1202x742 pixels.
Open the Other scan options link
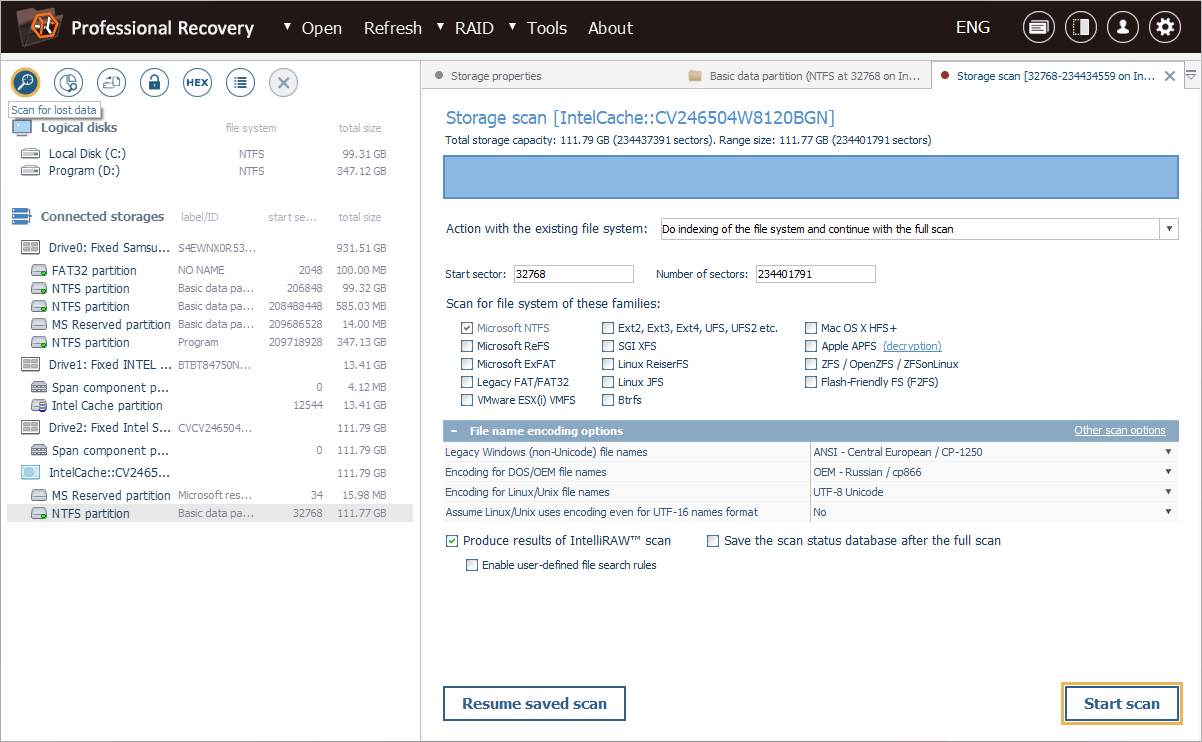coord(1120,431)
